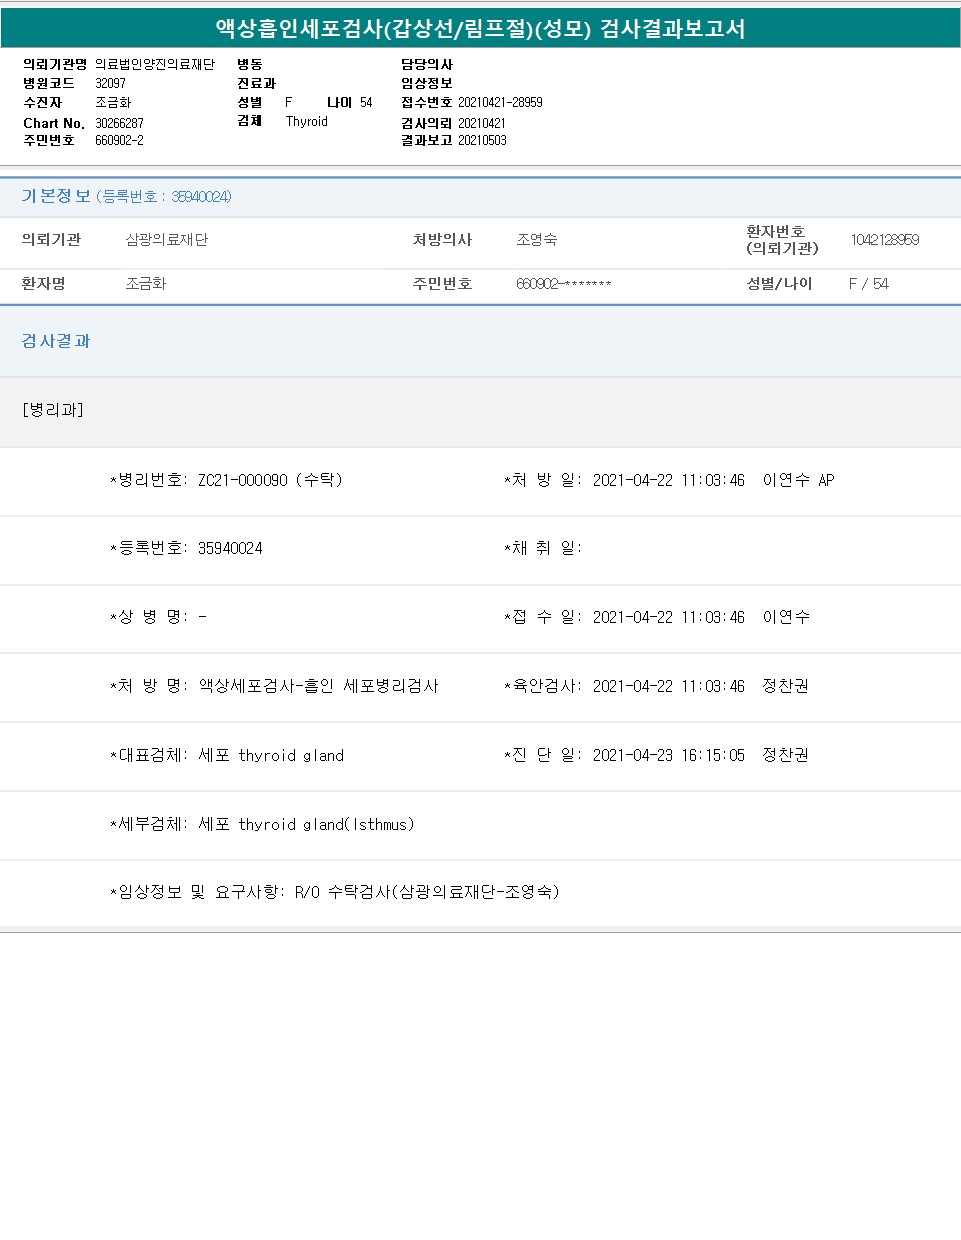Select the 검사결과 section heading
Viewport: 961px width, 1240px height.
[56, 341]
